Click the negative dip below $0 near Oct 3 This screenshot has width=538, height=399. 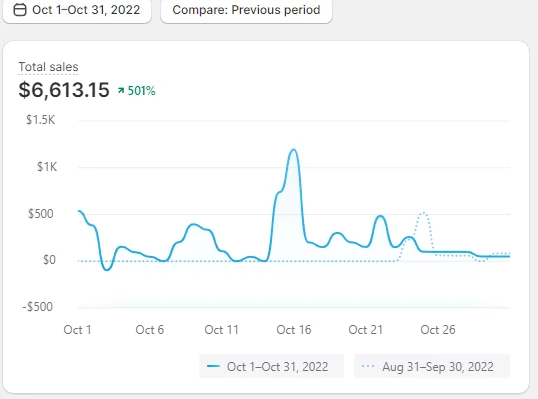107,269
